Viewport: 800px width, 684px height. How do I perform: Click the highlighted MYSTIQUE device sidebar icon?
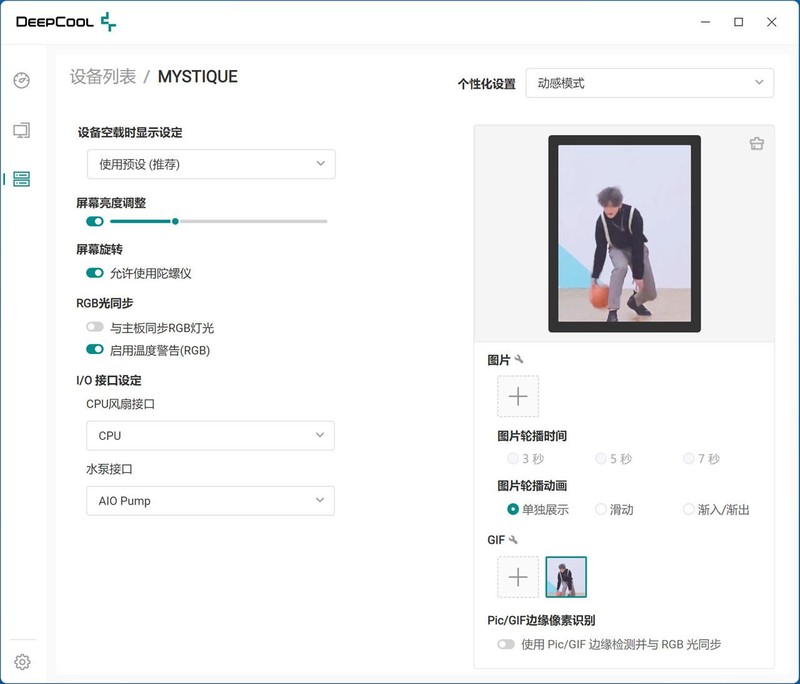(21, 181)
